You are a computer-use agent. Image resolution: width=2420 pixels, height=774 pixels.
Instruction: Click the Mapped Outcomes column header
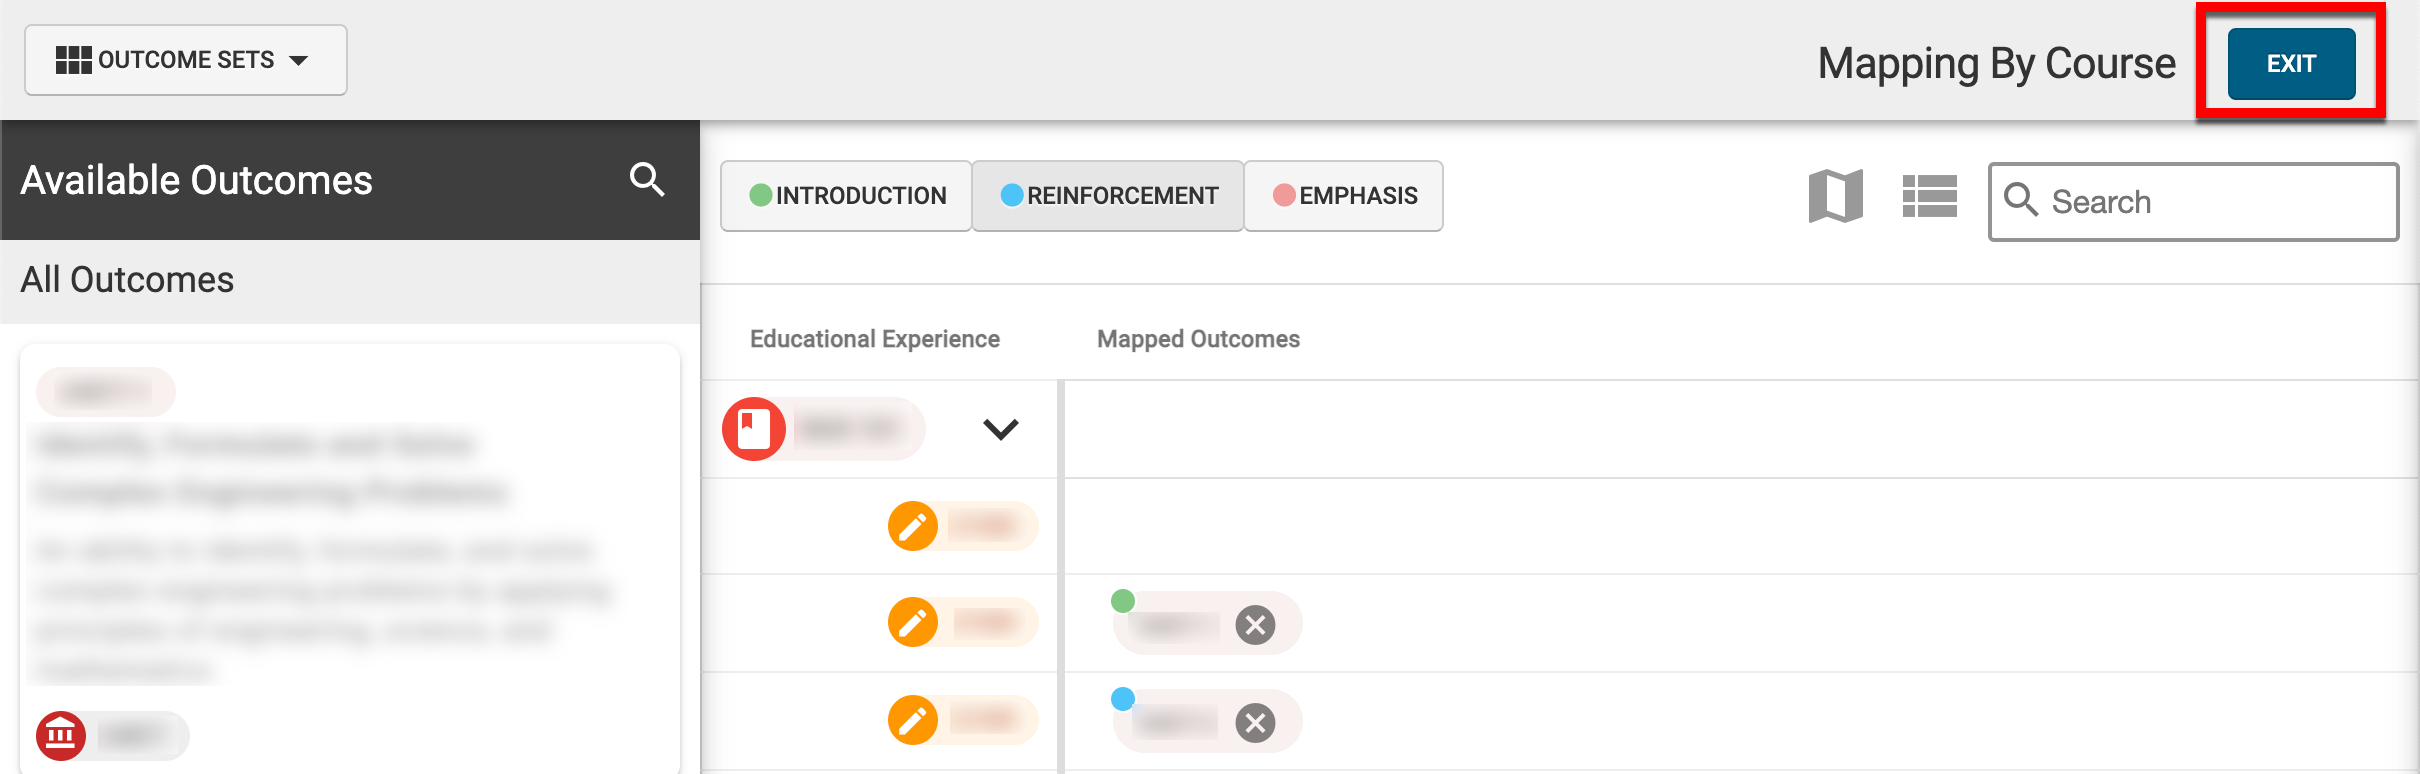click(1198, 339)
